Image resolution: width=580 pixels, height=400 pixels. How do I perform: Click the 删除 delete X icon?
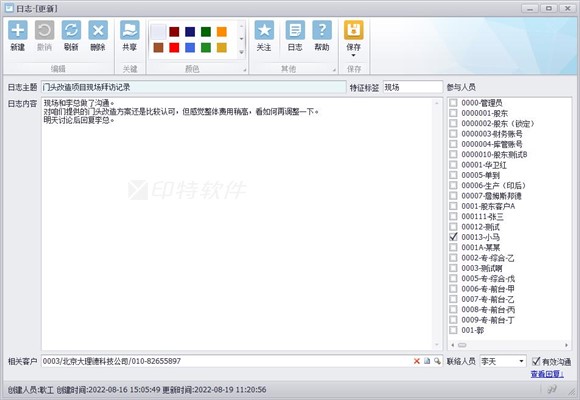pyautogui.click(x=98, y=30)
